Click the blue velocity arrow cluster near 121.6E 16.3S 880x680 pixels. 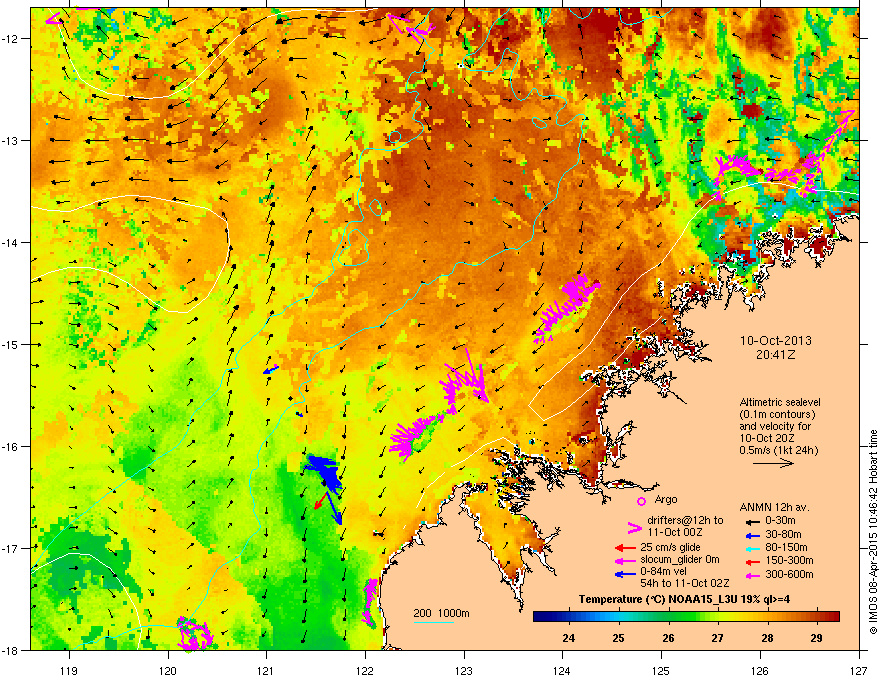click(326, 474)
